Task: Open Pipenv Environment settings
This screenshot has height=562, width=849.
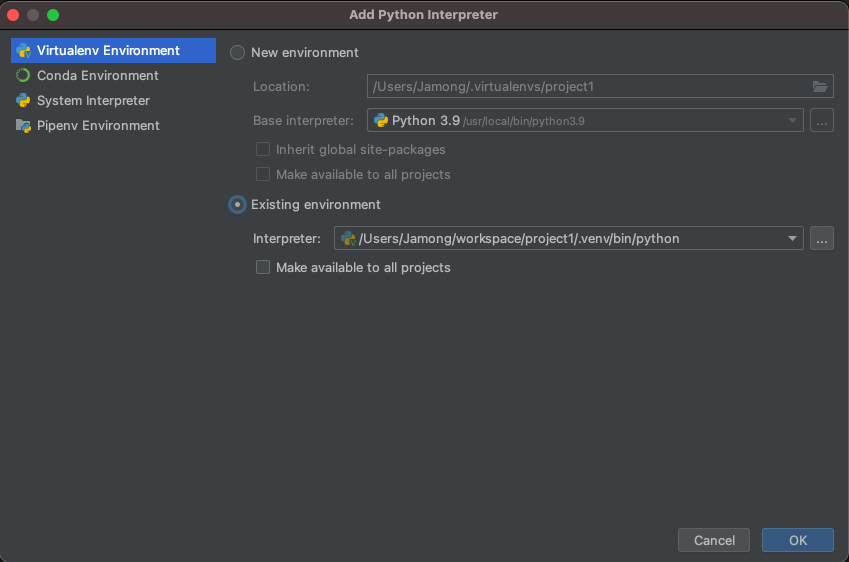Action: click(x=113, y=126)
